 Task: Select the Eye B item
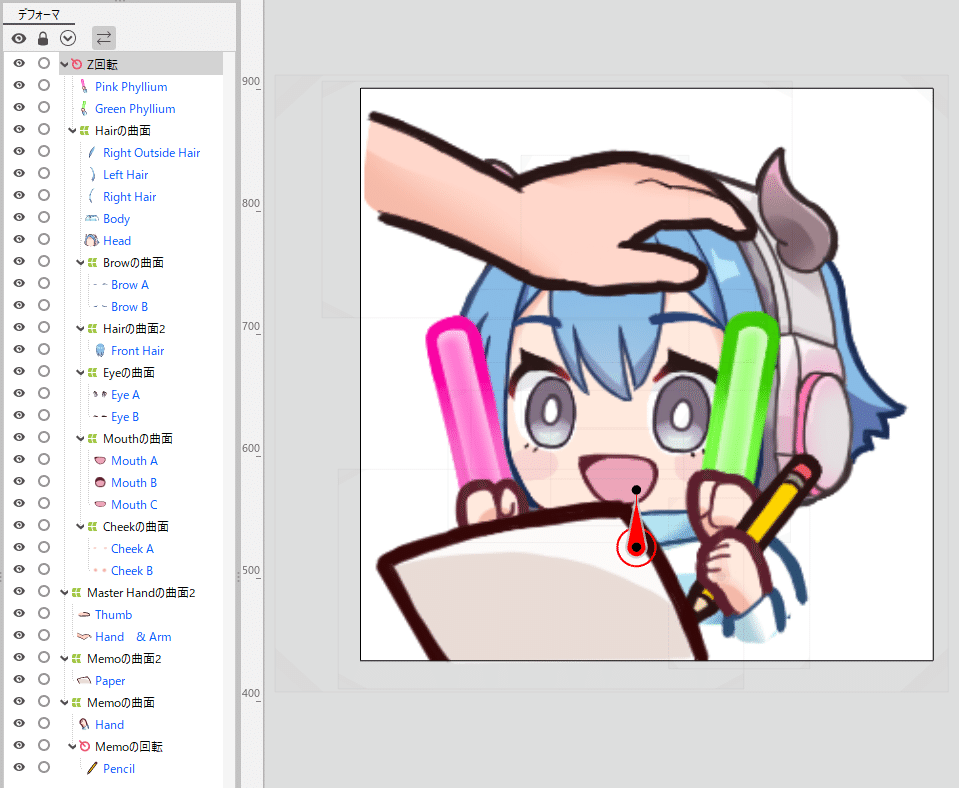(125, 417)
